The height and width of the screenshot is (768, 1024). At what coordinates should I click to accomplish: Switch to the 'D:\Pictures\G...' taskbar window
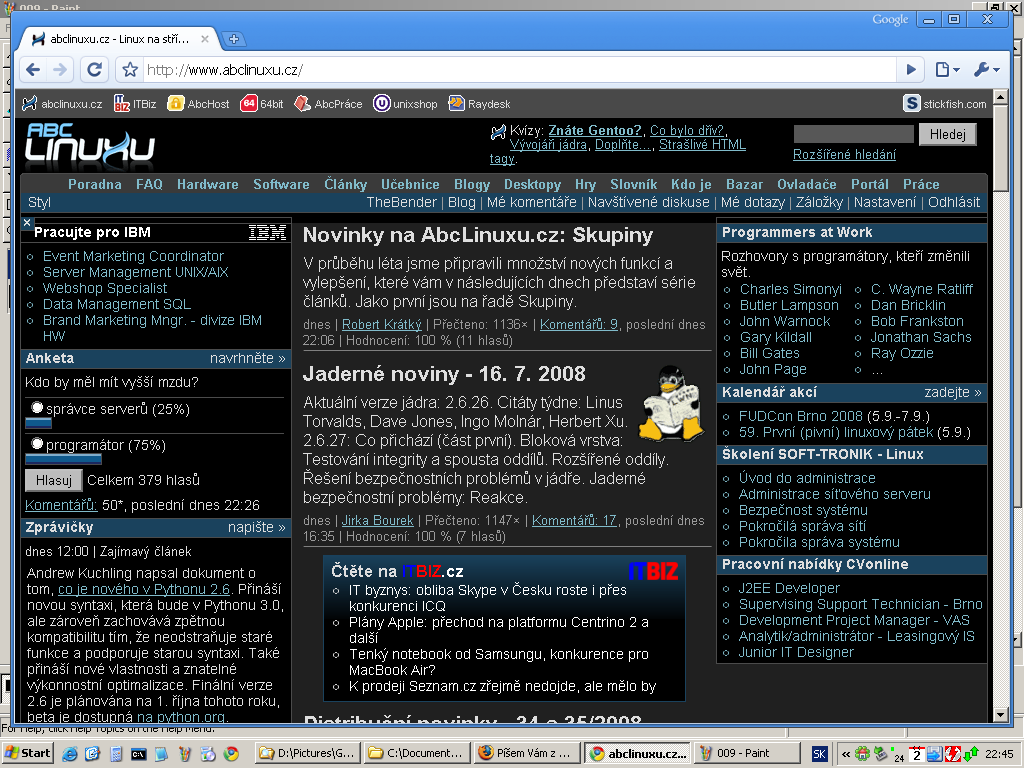click(x=307, y=754)
